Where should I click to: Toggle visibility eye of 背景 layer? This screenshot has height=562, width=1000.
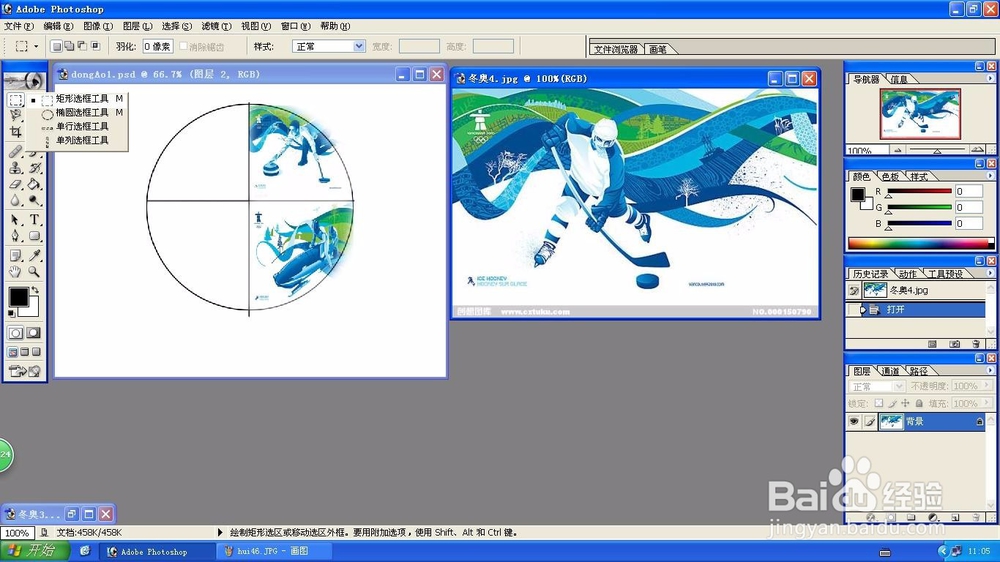tap(854, 422)
